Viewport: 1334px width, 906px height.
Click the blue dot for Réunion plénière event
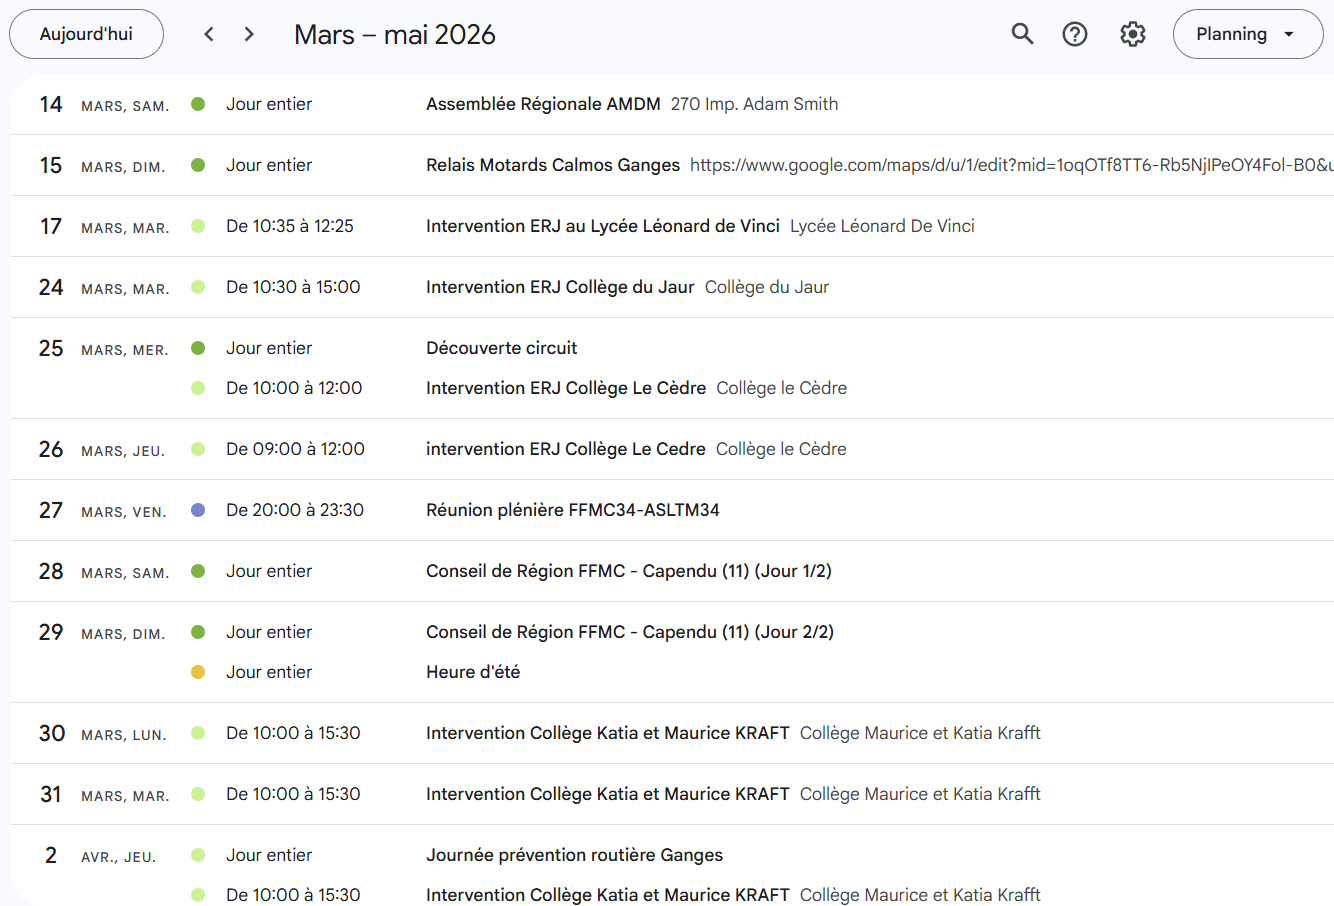coord(198,510)
